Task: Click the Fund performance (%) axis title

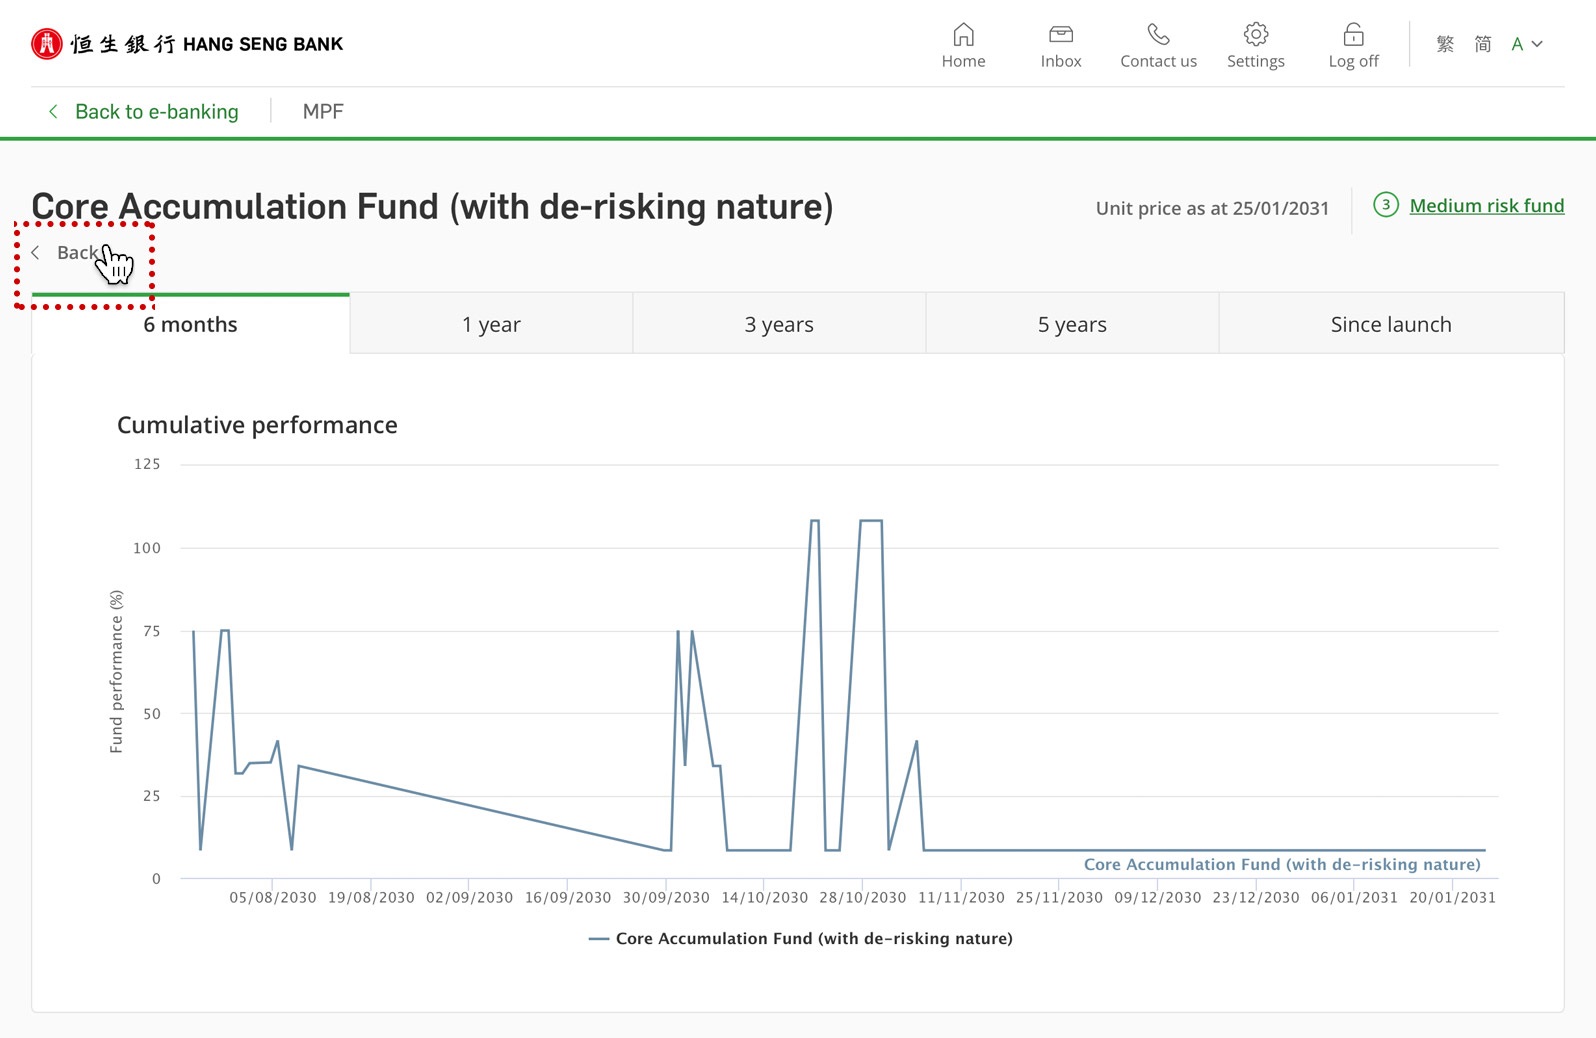Action: [117, 671]
